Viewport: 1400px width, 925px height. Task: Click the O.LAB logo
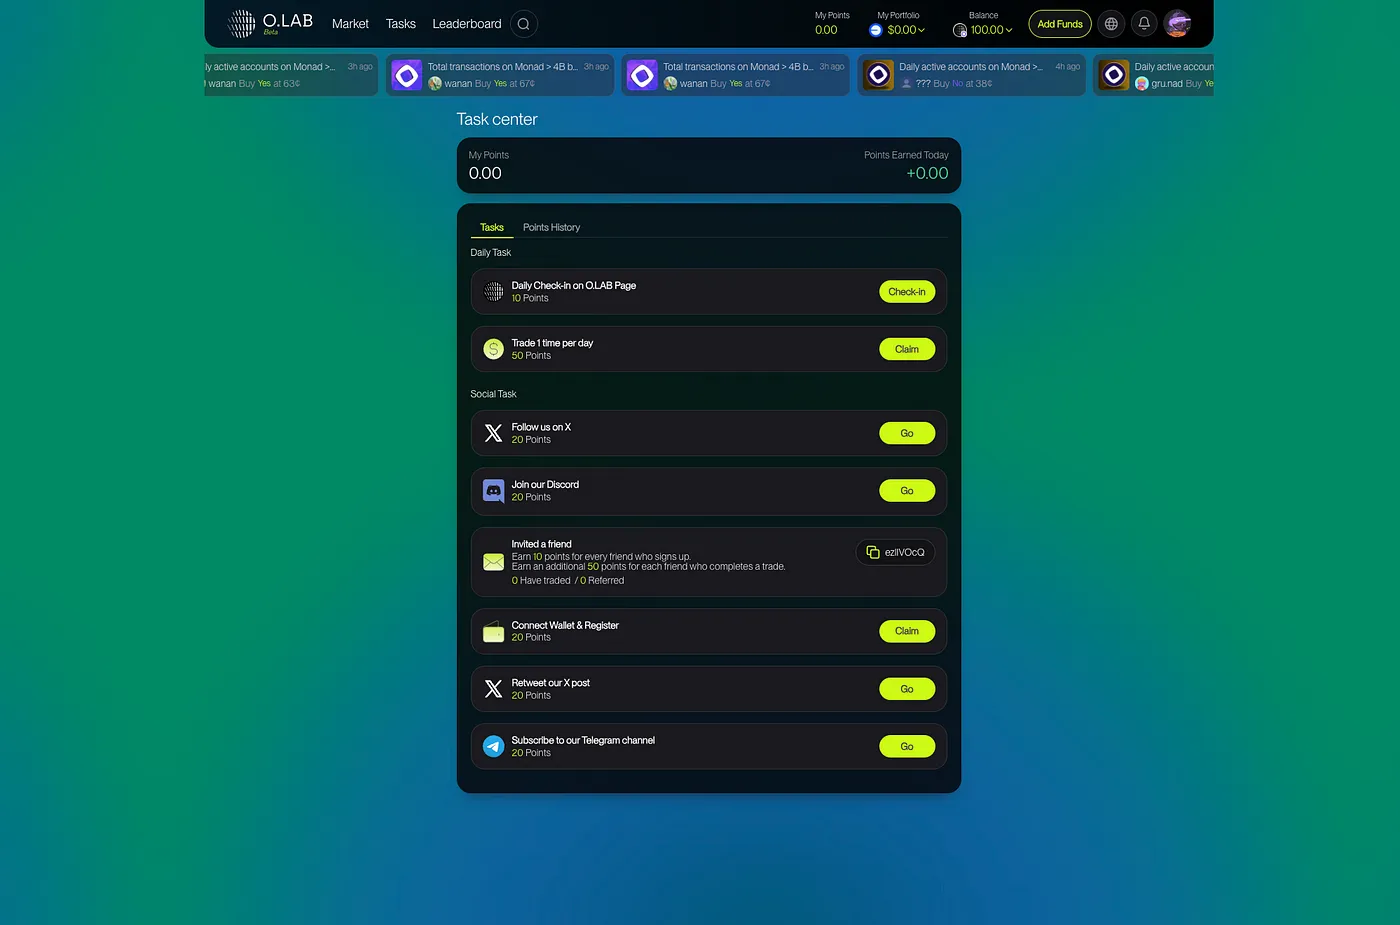coord(270,23)
